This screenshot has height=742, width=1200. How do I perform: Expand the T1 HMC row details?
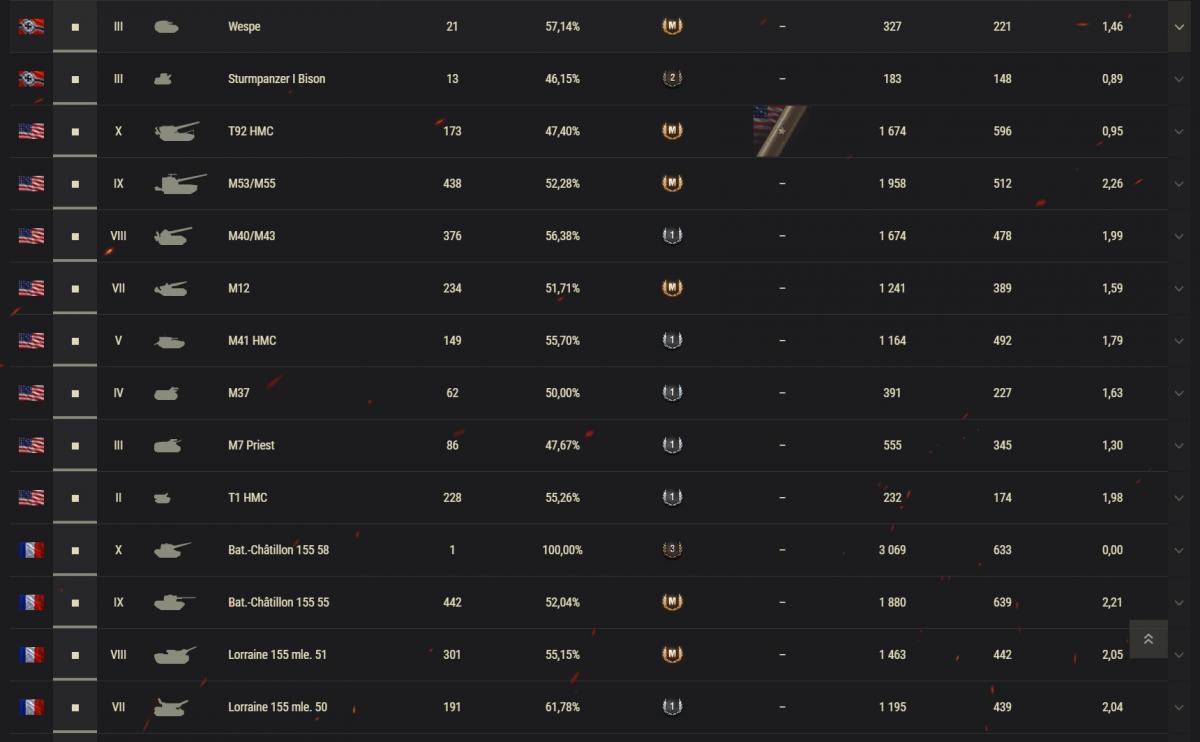coord(1179,498)
